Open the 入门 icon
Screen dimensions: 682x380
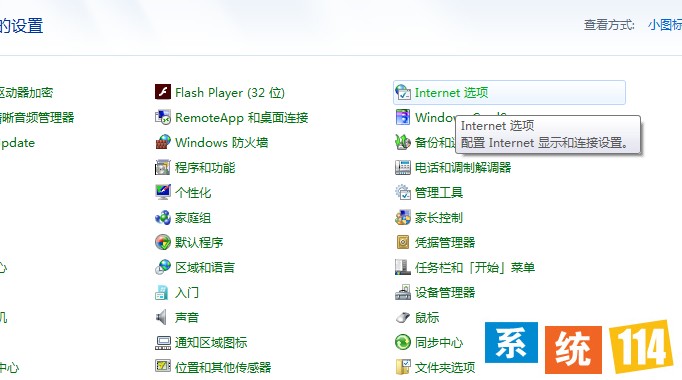[161, 293]
